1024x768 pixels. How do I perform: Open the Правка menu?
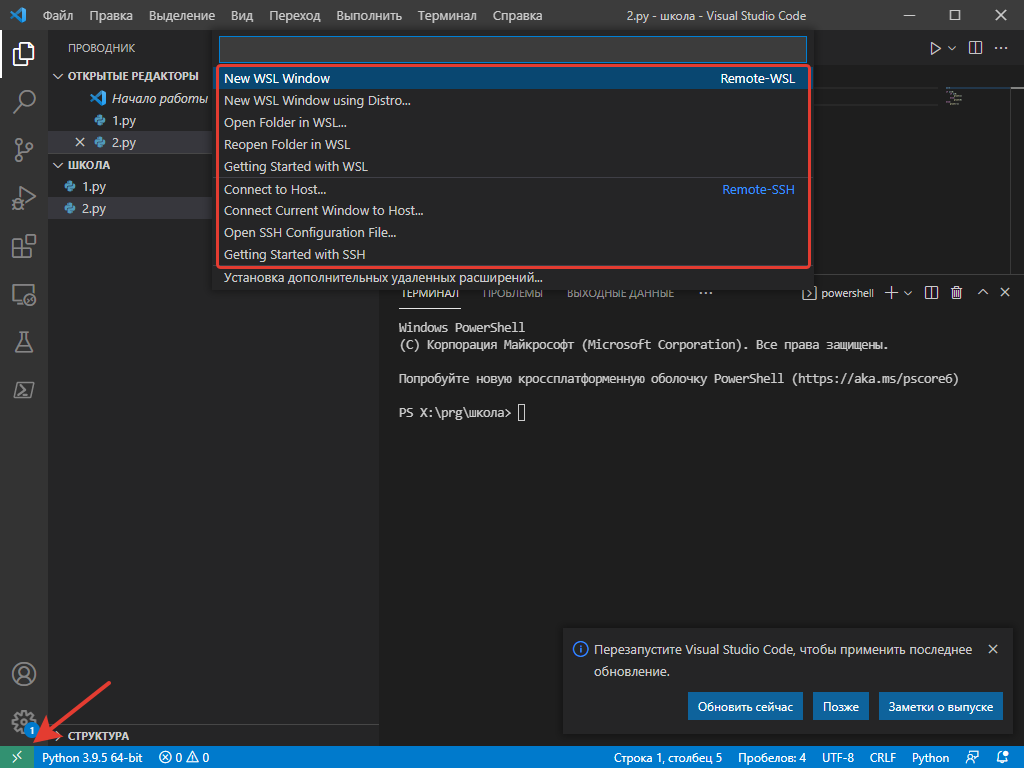[111, 16]
